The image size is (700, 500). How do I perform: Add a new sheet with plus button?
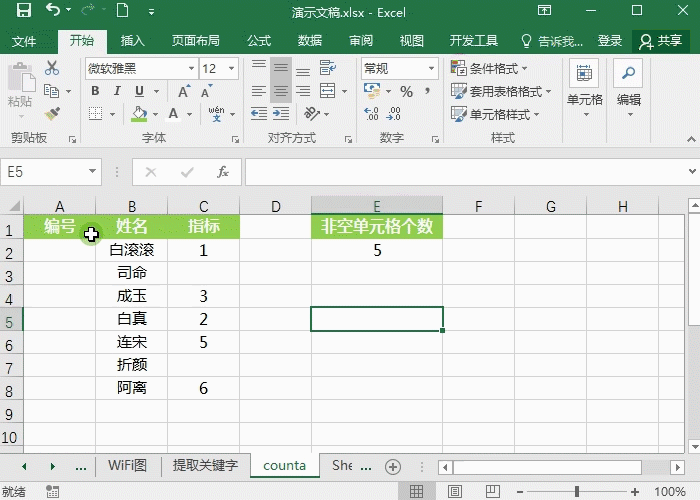393,467
